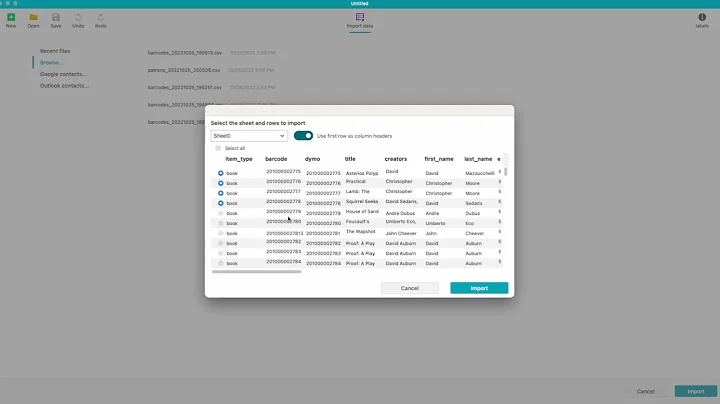Select row with barcode 201000002783
Image resolution: width=720 pixels, height=404 pixels.
pyautogui.click(x=220, y=253)
